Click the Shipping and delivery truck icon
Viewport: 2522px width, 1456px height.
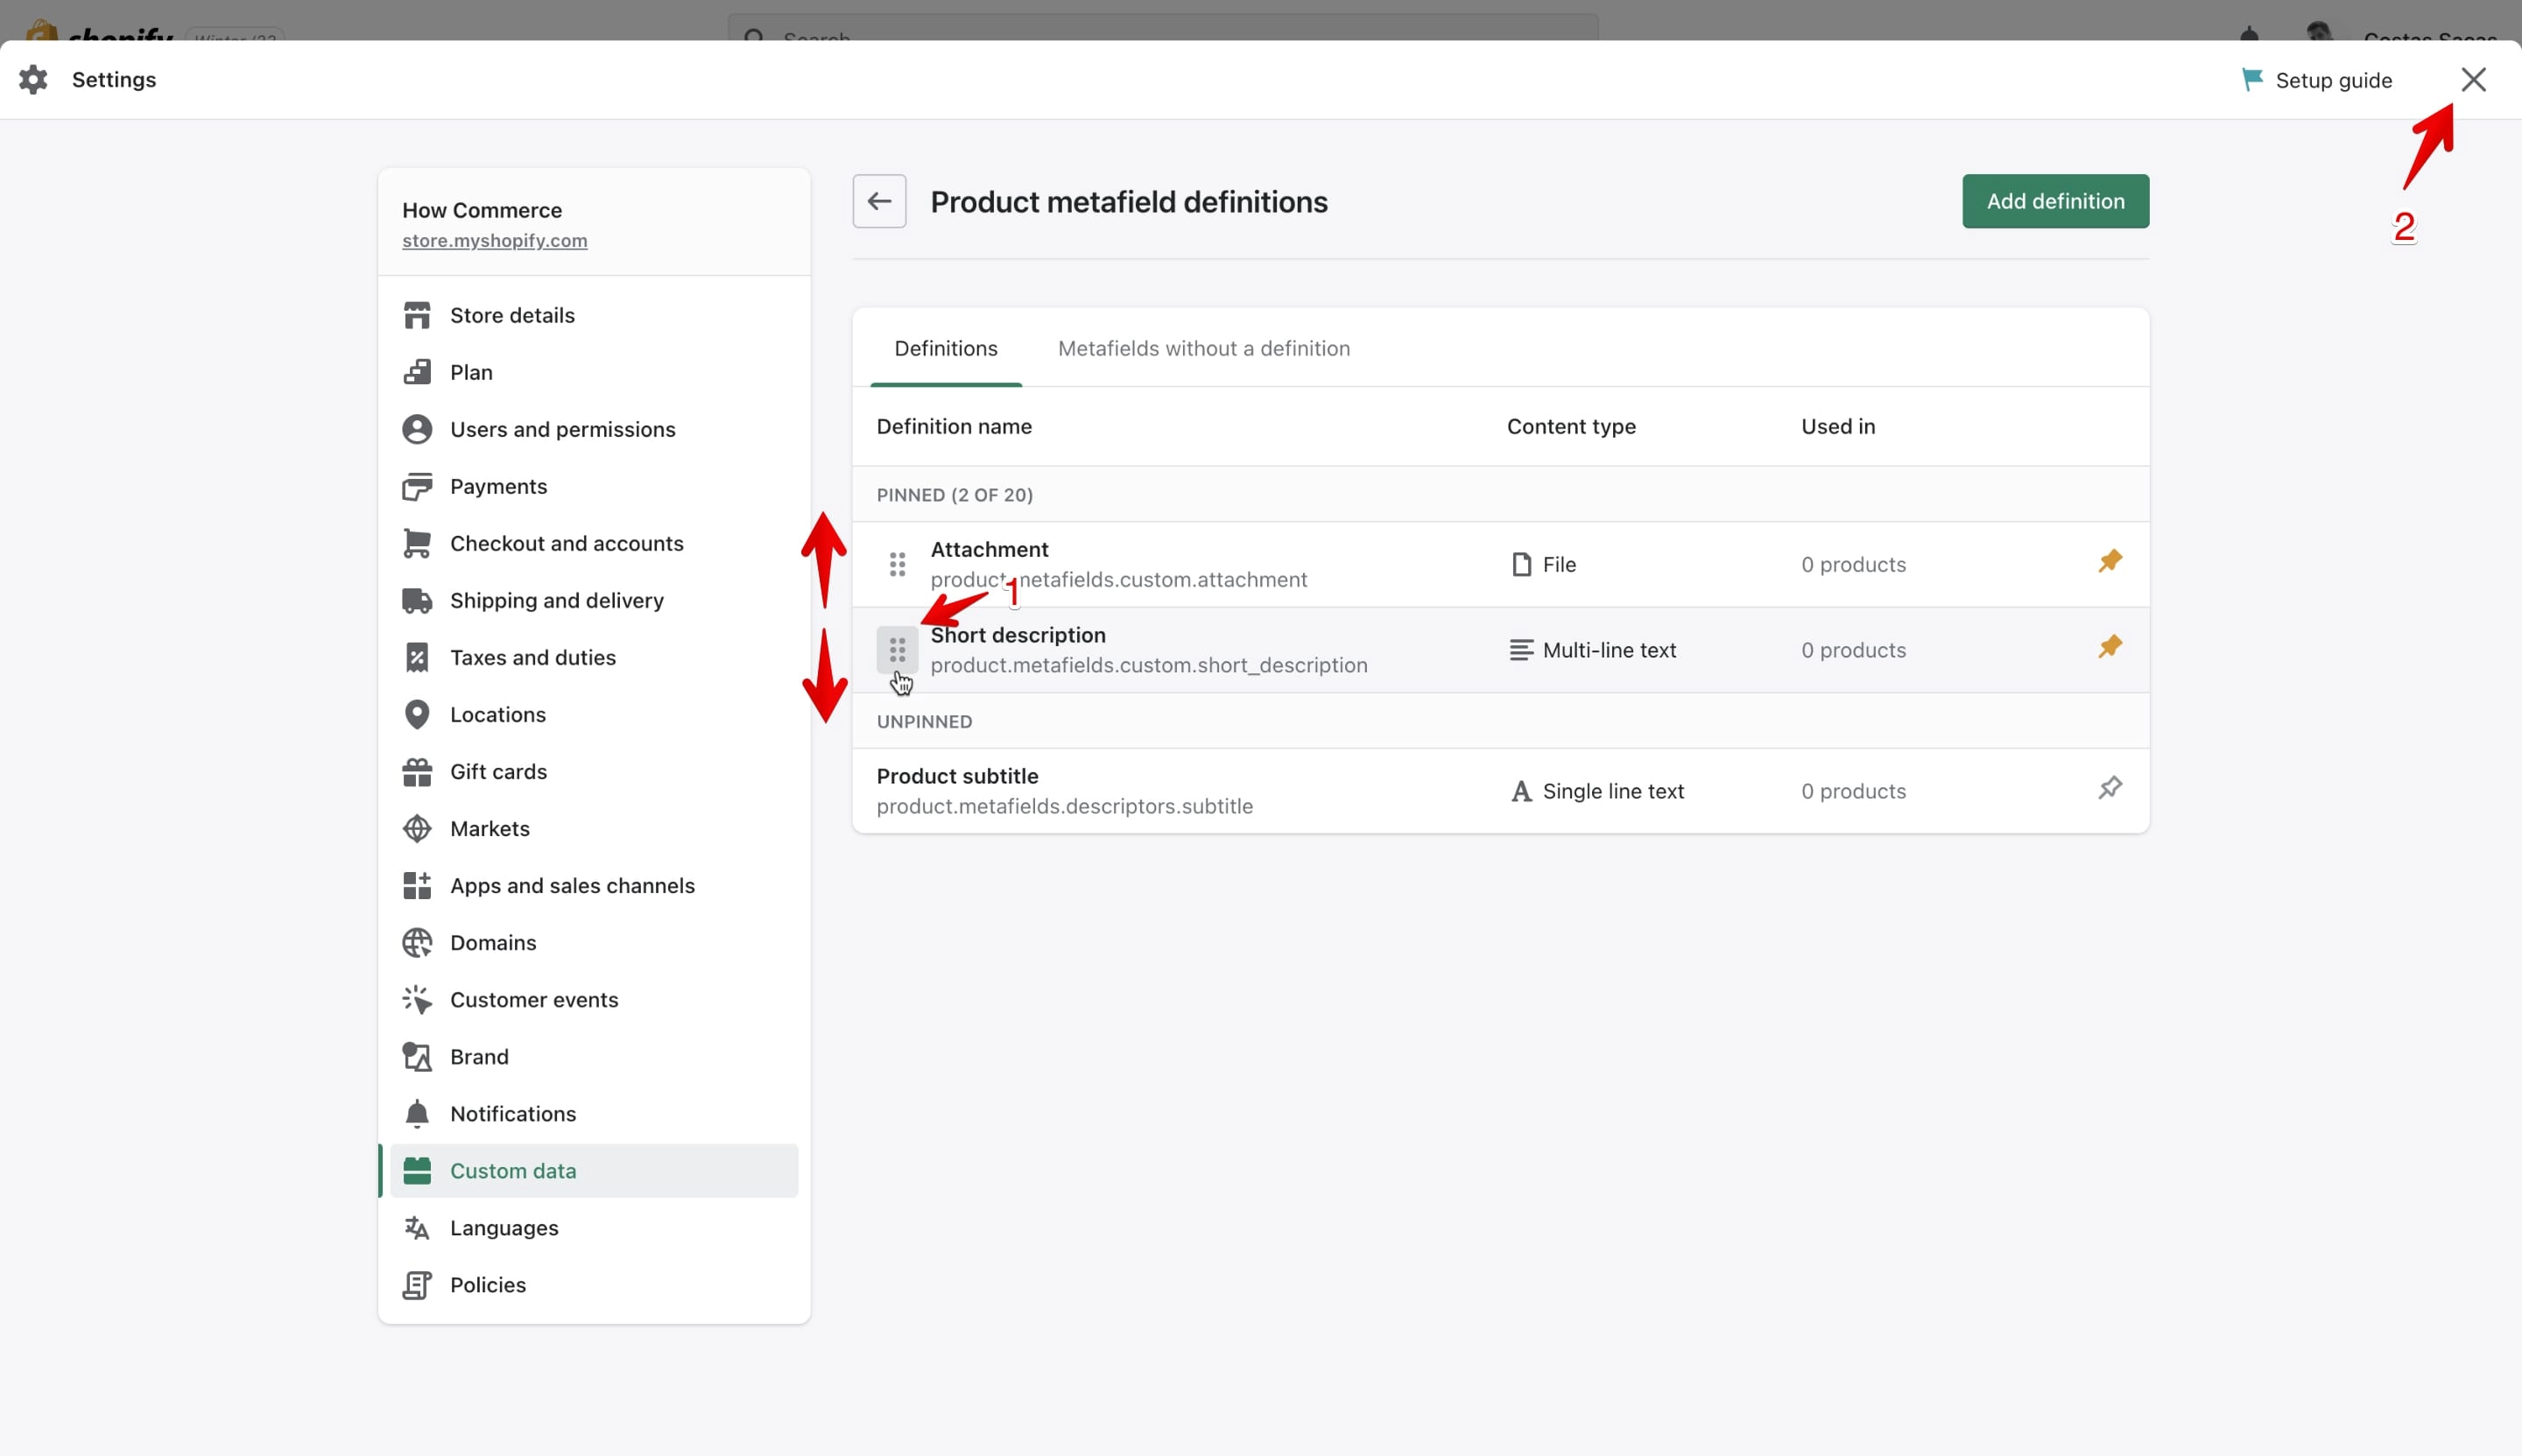coord(417,600)
